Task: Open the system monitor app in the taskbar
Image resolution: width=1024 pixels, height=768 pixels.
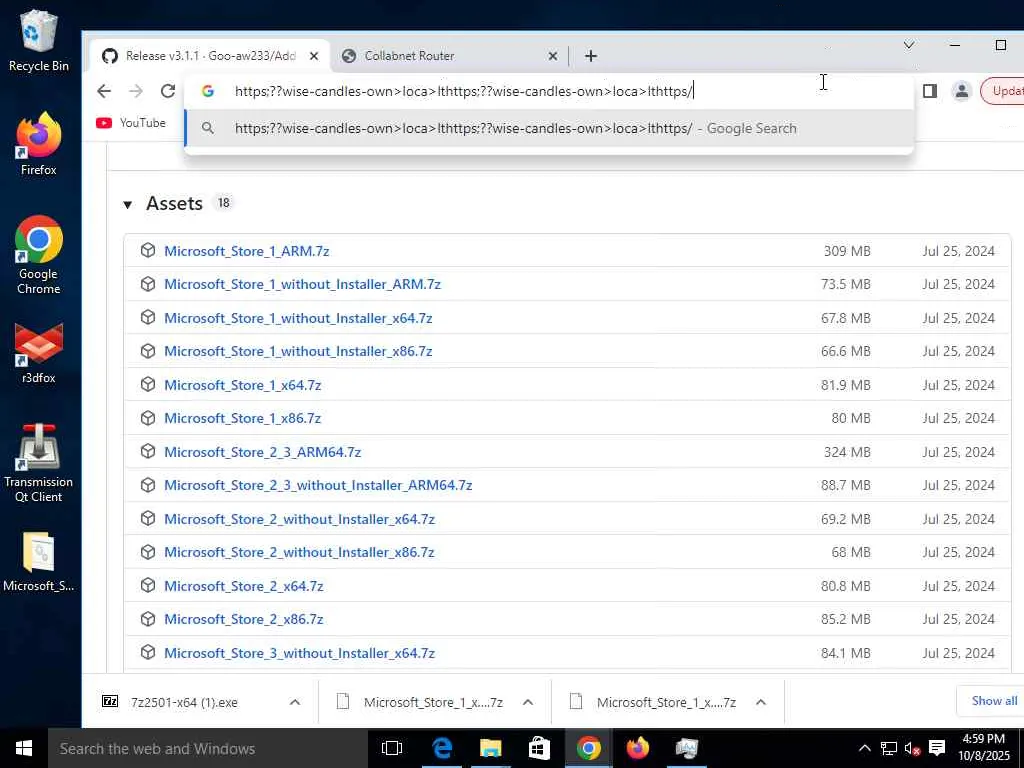Action: coord(687,748)
